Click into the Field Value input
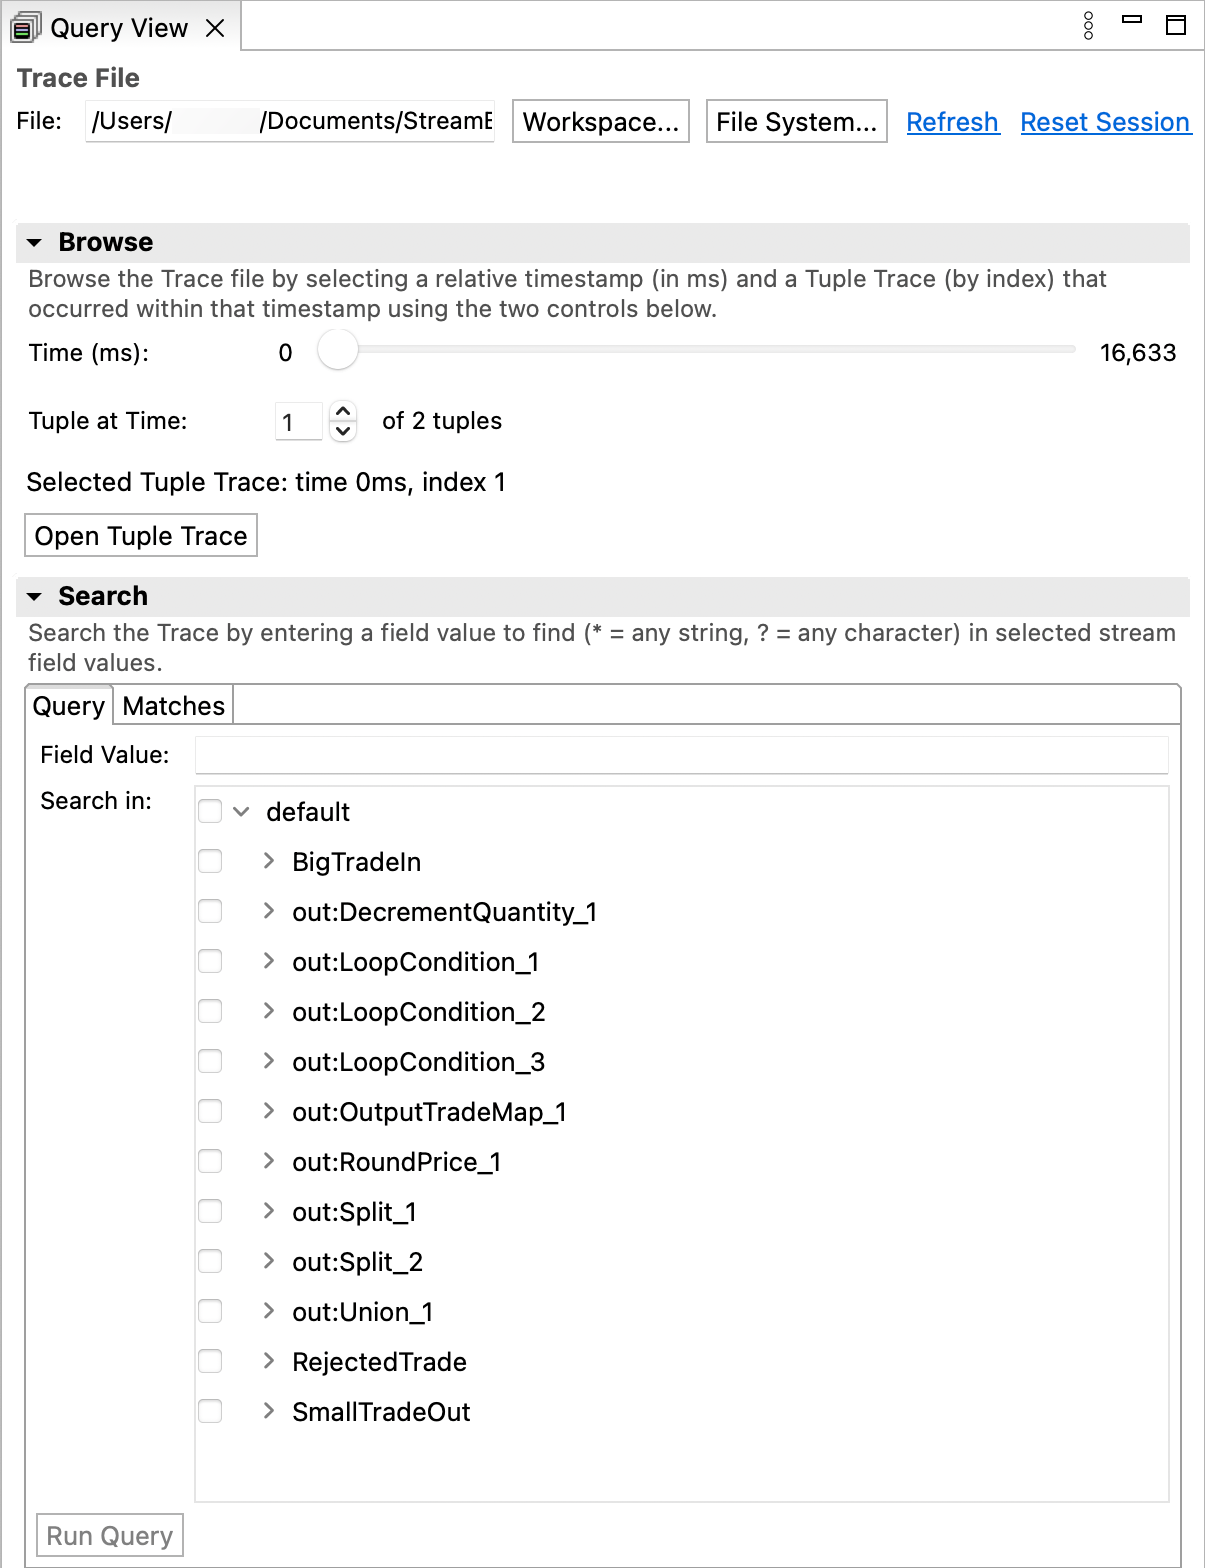1205x1568 pixels. pos(680,755)
